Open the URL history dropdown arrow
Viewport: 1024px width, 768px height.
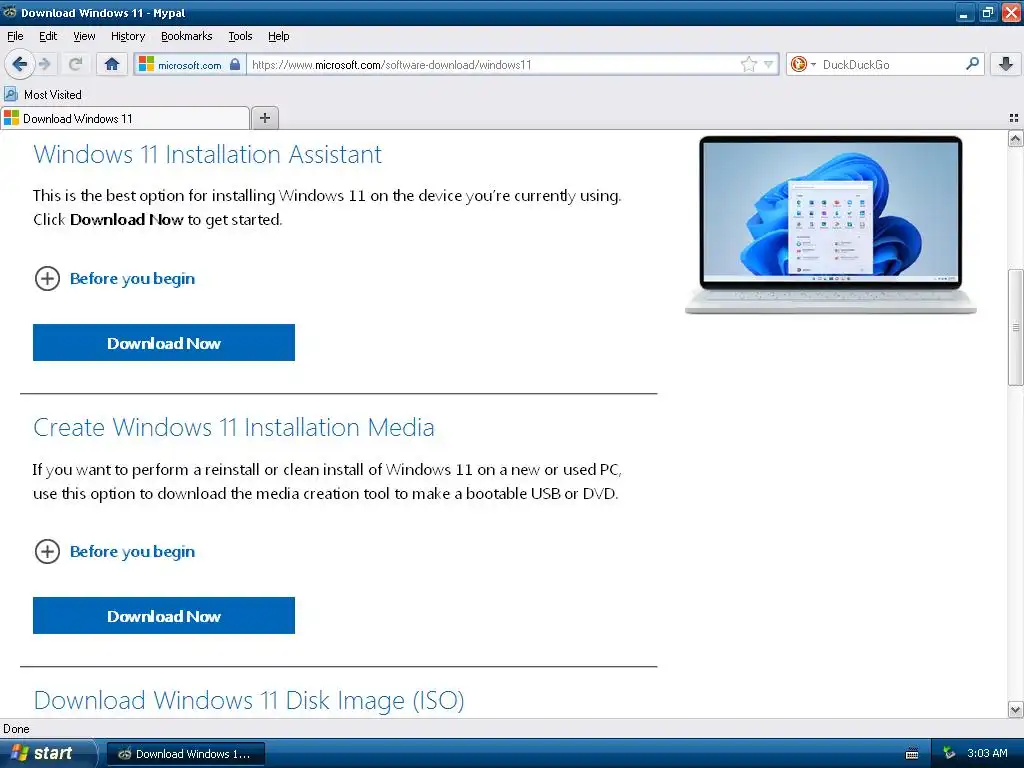coord(769,64)
